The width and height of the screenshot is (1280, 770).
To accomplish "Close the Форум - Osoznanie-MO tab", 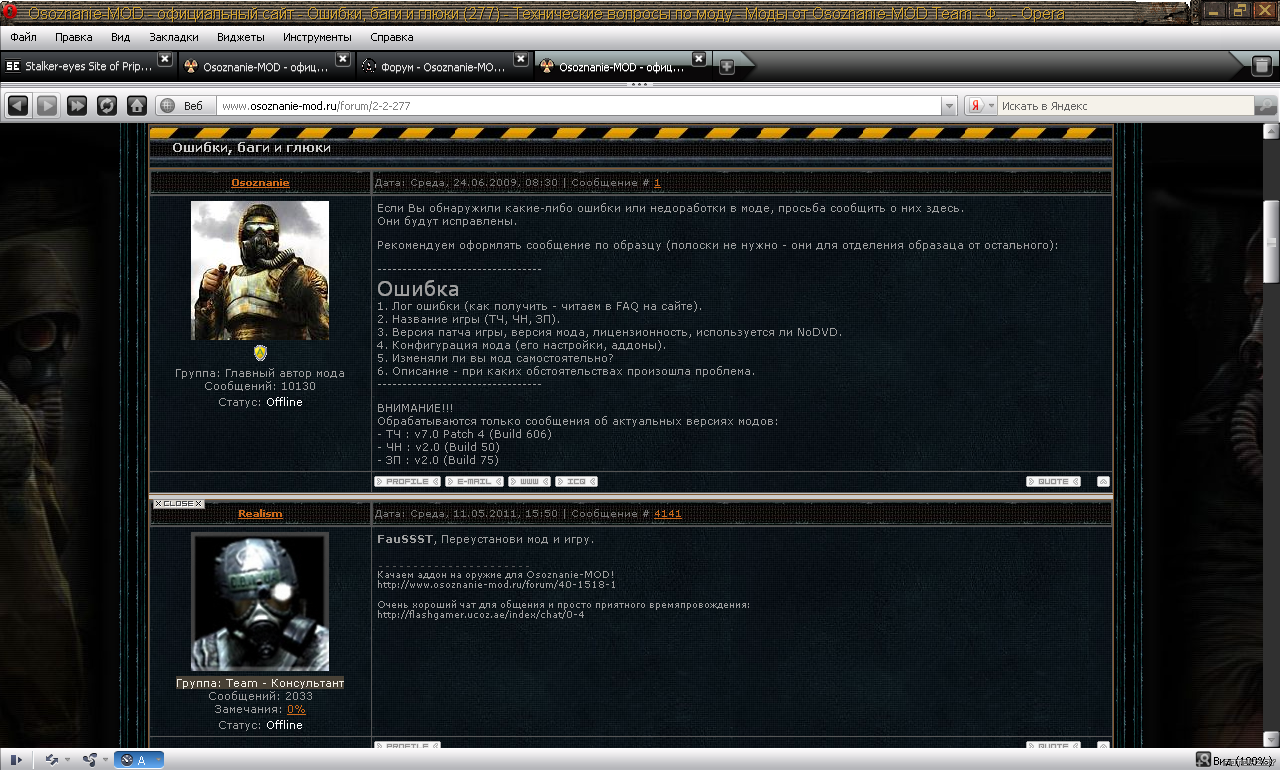I will (x=521, y=59).
